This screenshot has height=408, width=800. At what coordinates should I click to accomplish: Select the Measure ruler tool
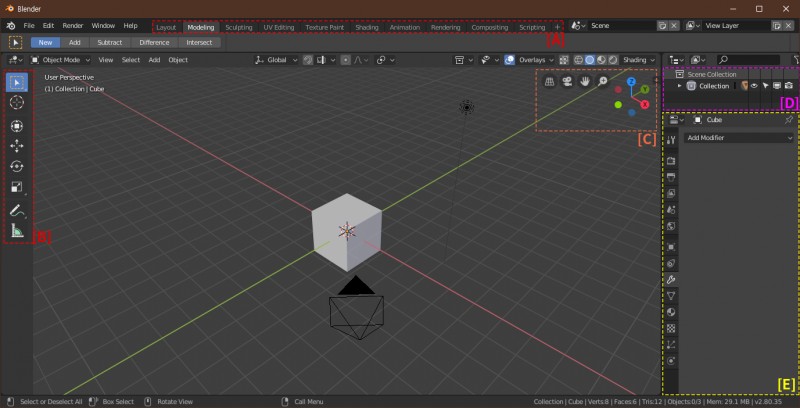[17, 231]
